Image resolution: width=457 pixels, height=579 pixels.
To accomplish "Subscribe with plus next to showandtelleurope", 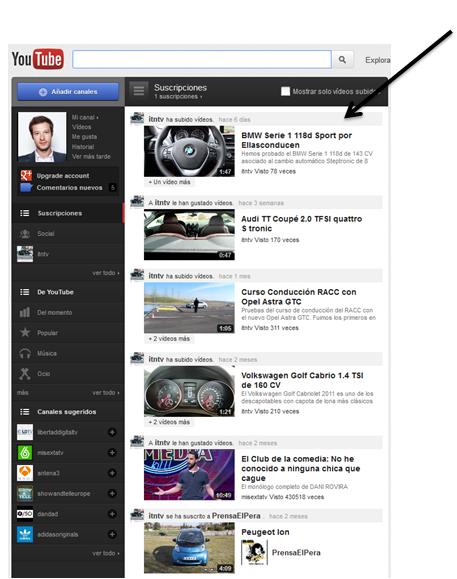I will click(x=112, y=494).
